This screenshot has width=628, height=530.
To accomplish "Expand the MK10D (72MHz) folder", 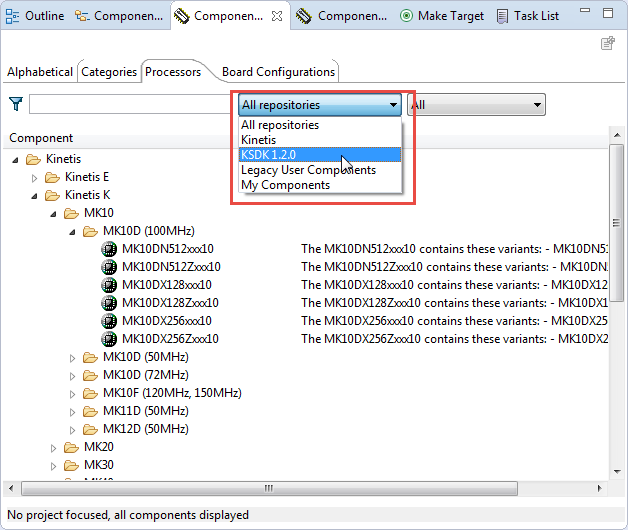I will (x=72, y=376).
